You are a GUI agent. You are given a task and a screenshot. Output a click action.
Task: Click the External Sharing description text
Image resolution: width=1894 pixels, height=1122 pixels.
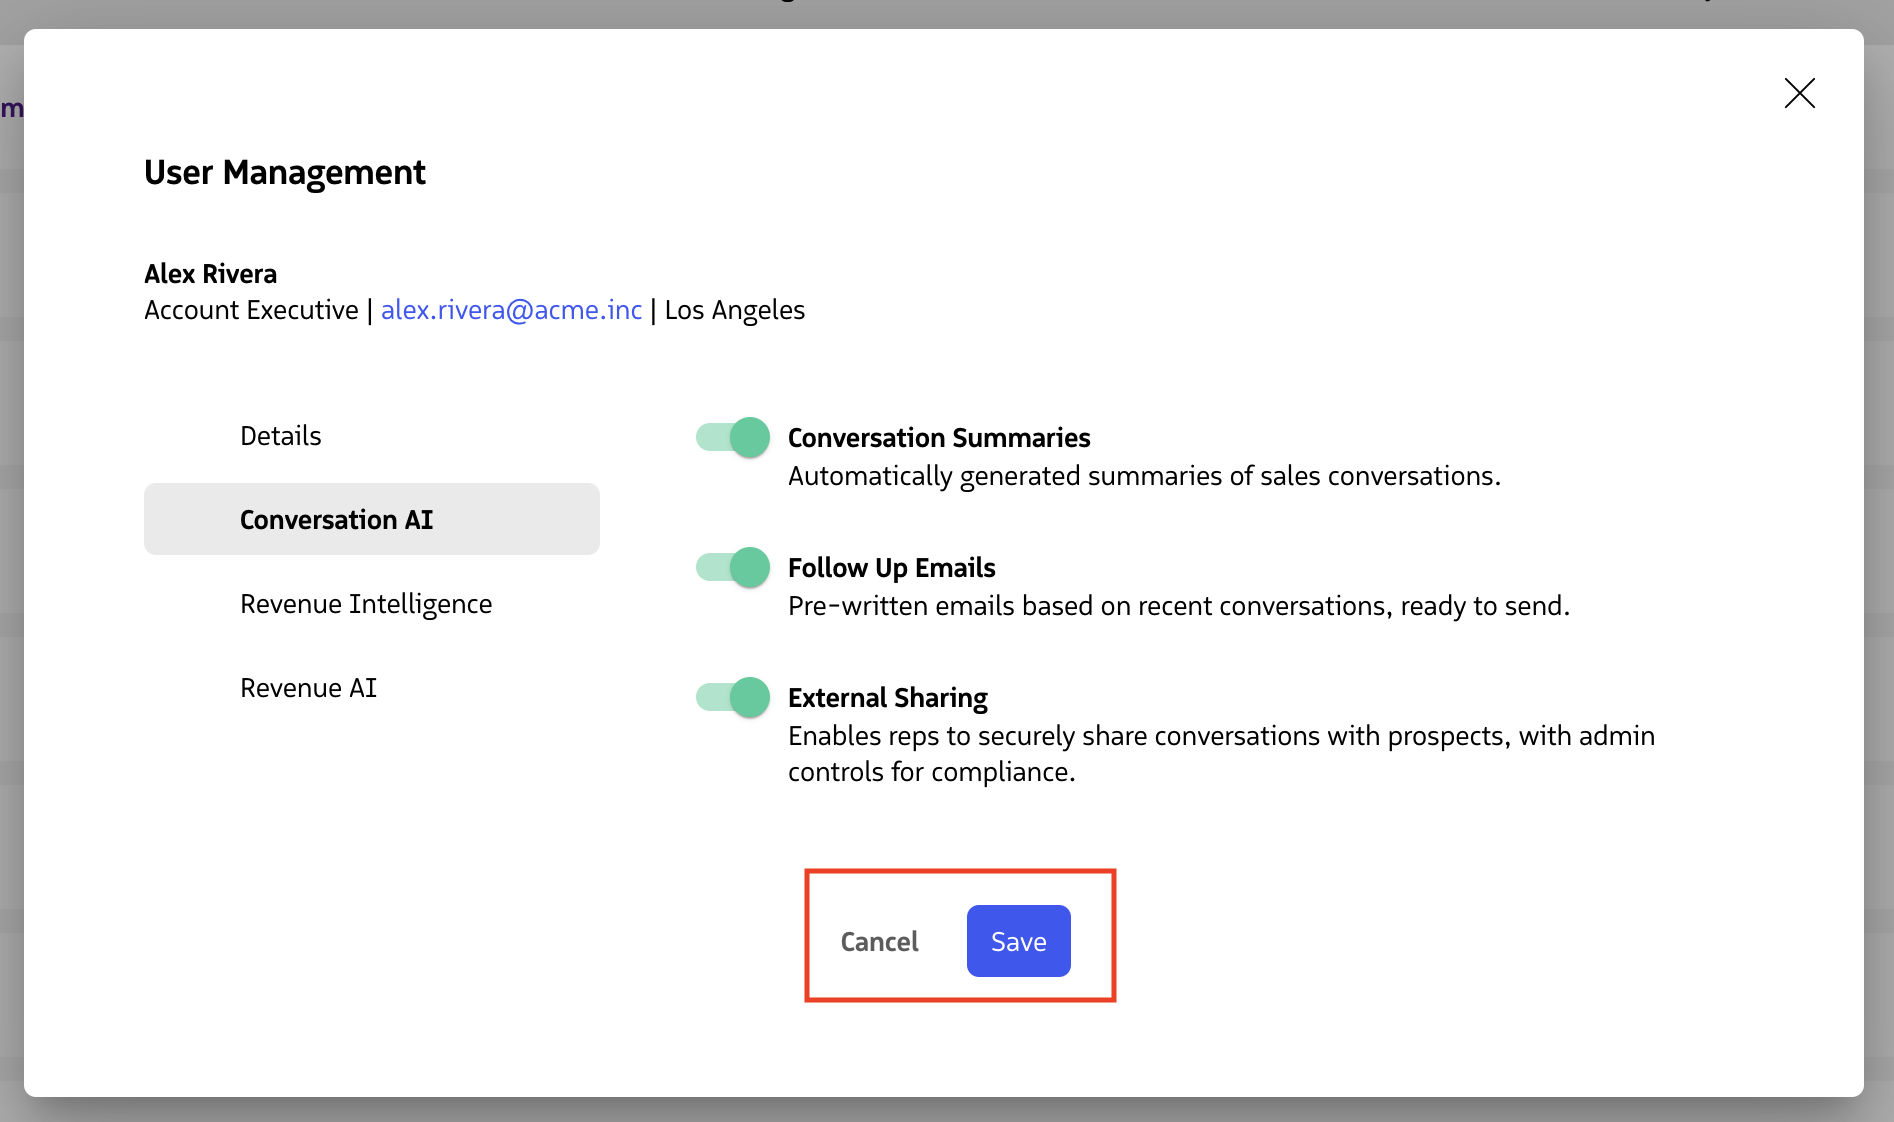1220,754
